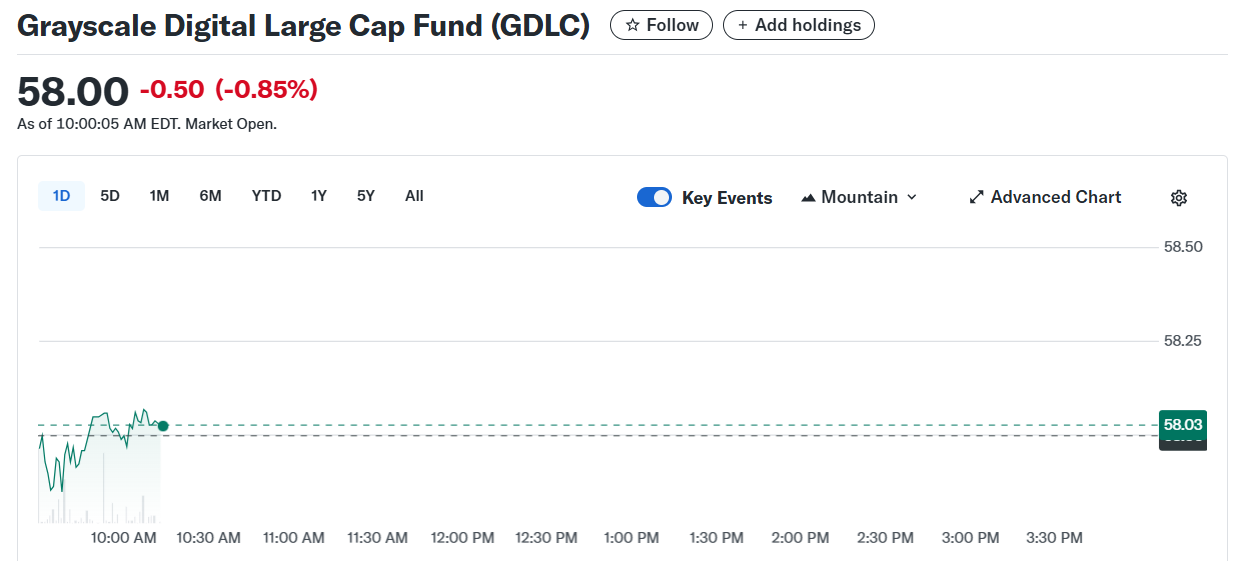The image size is (1242, 561).
Task: Click the -0.50 price change value
Action: [x=172, y=90]
